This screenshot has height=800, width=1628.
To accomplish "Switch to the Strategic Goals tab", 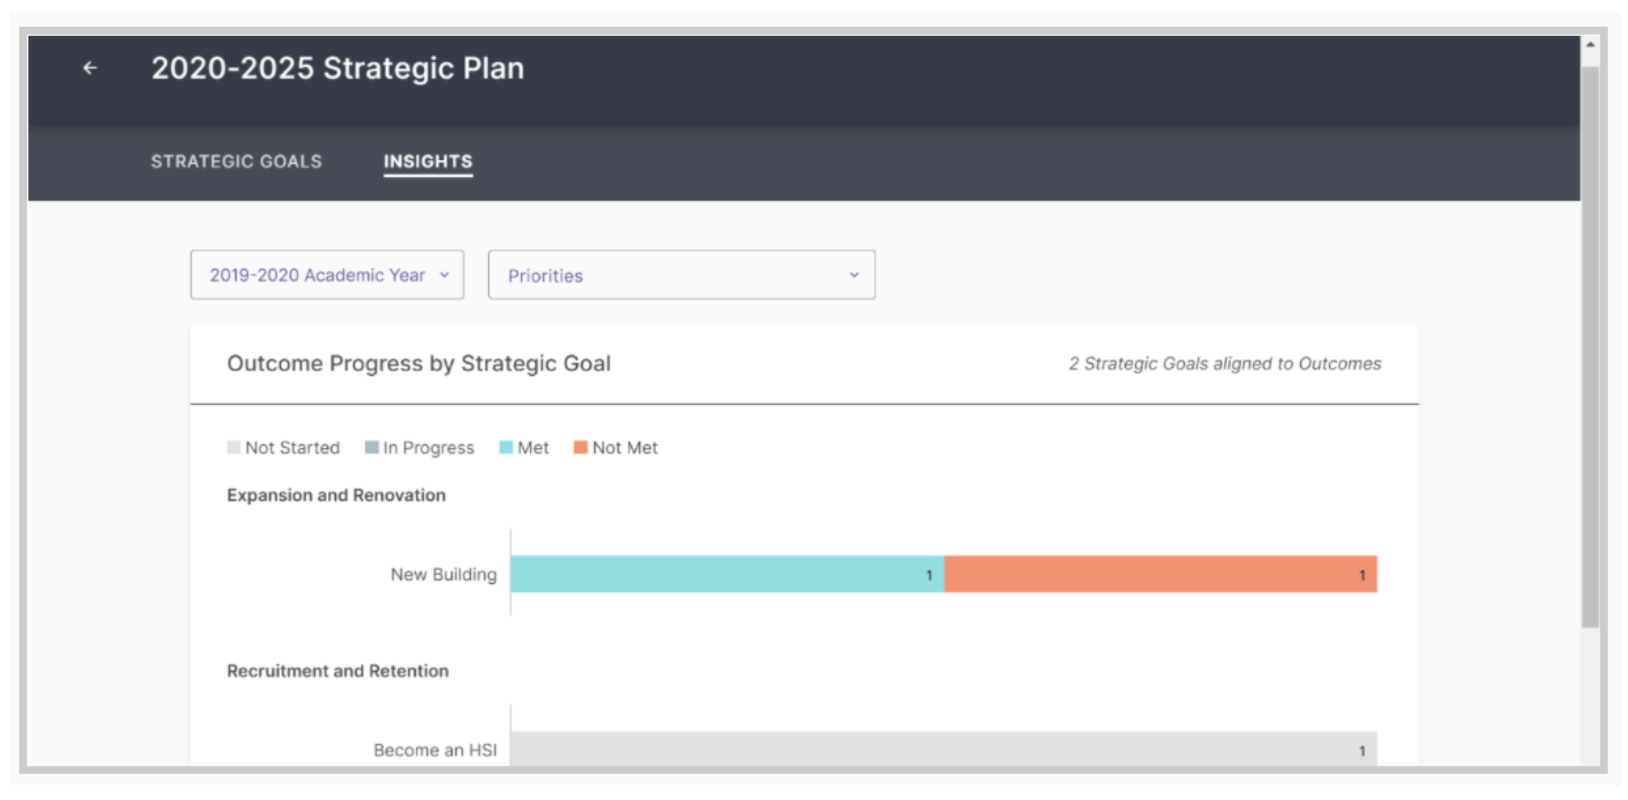I will click(237, 161).
